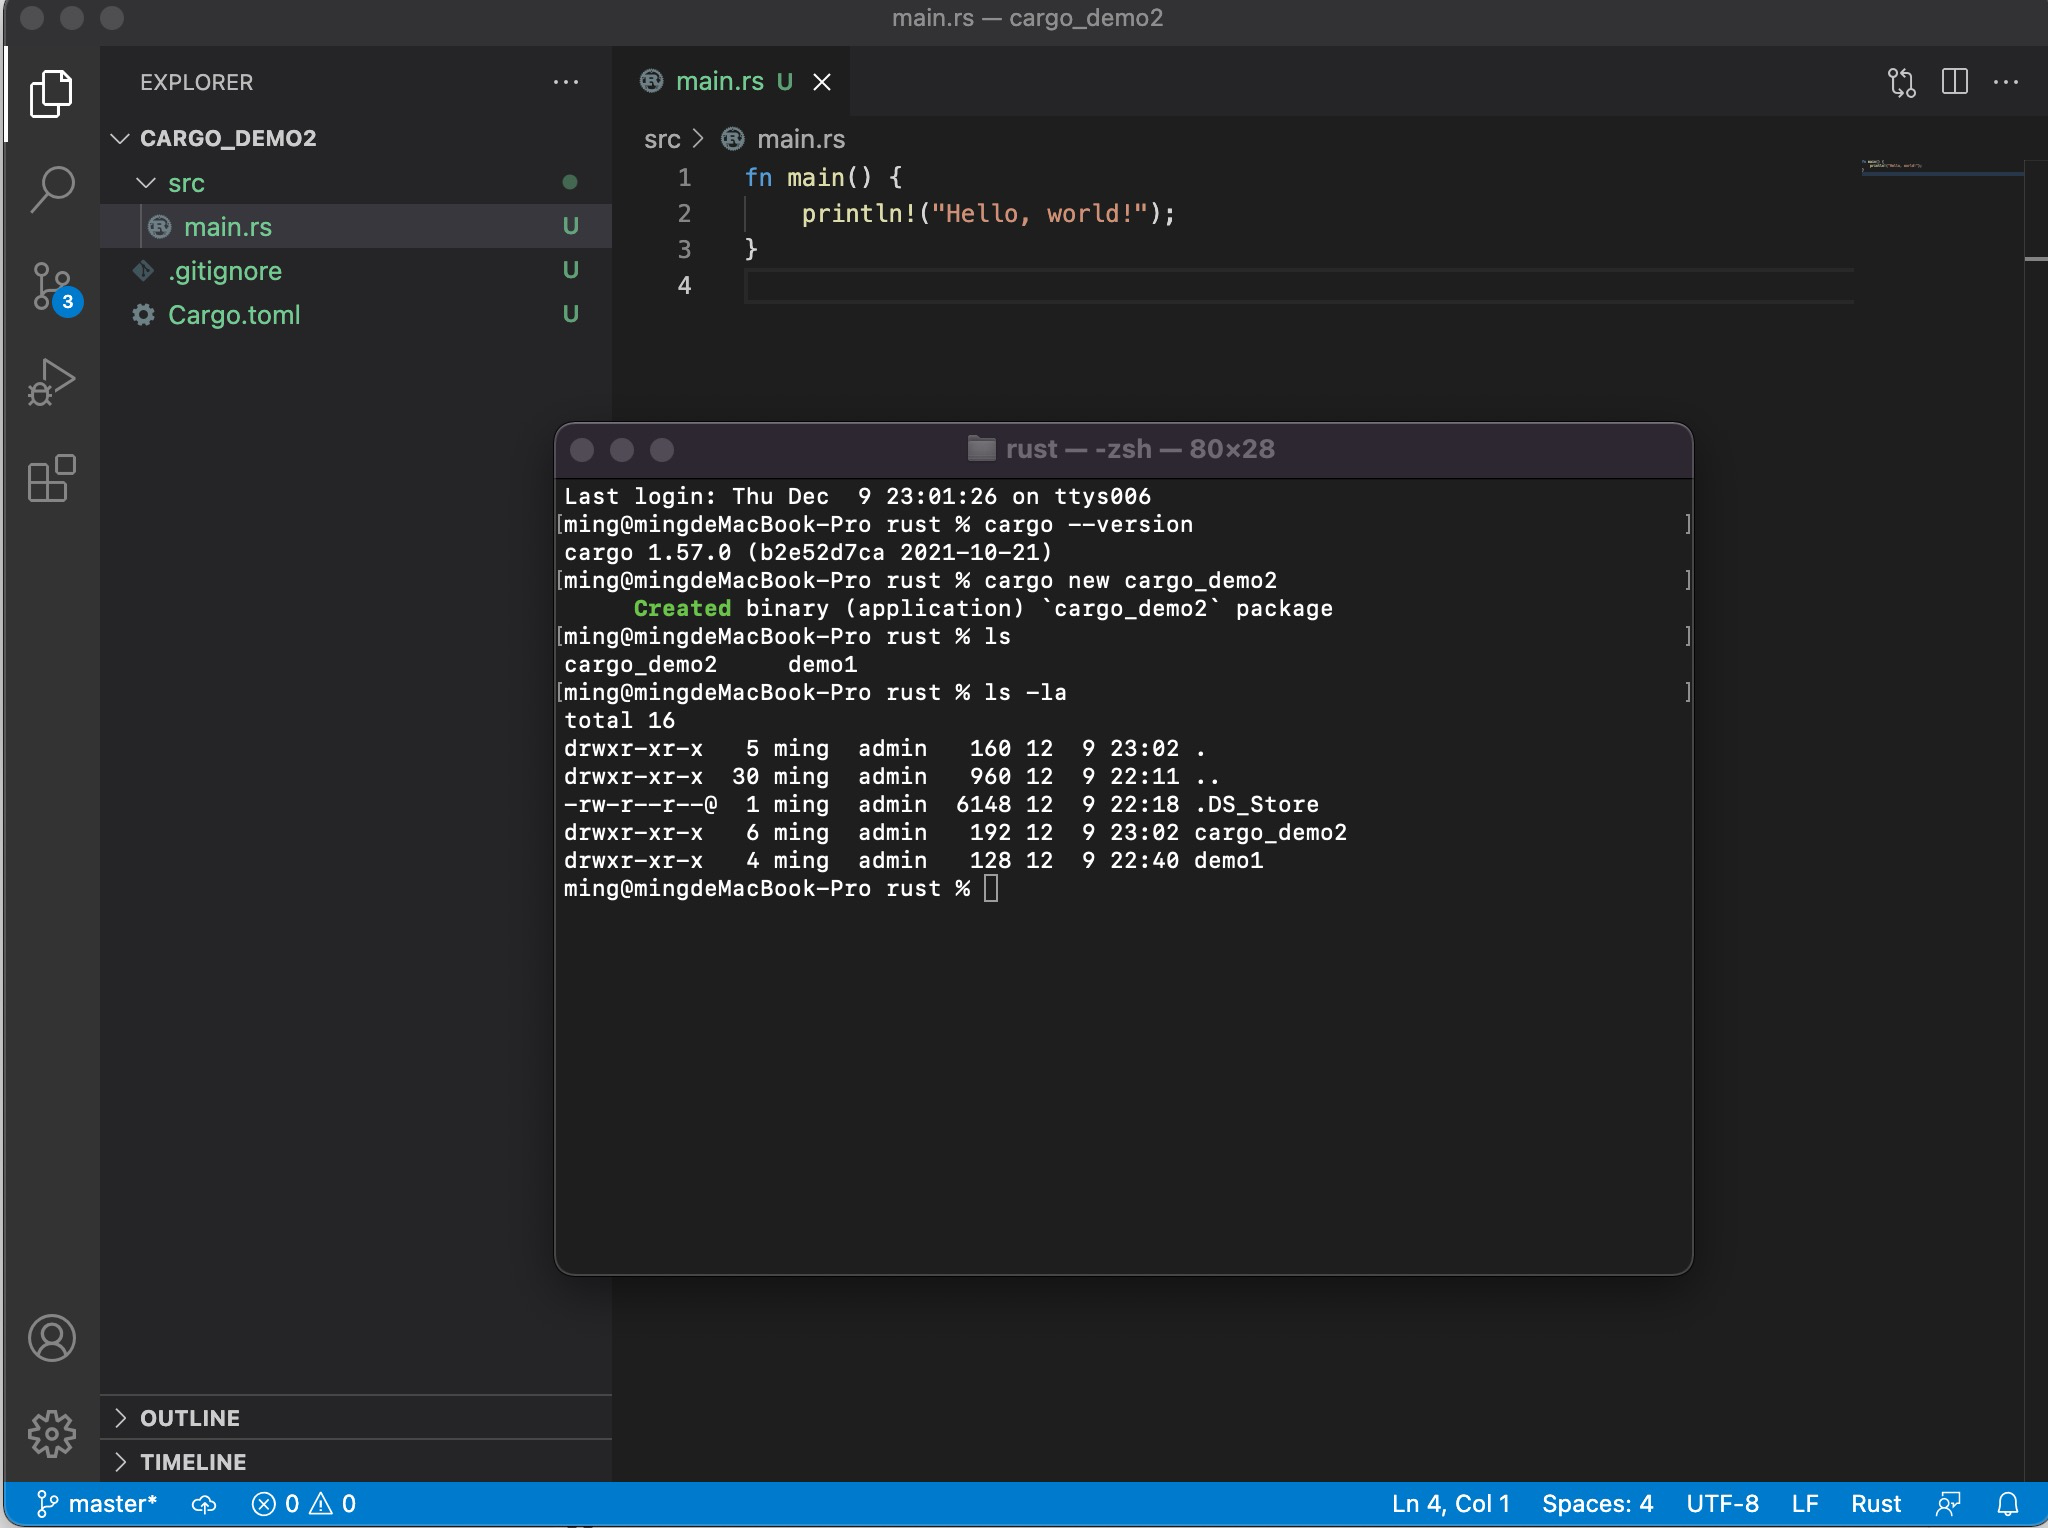Click the Open Changes icon in editor toolbar
Viewport: 2048px width, 1528px height.
tap(1901, 82)
